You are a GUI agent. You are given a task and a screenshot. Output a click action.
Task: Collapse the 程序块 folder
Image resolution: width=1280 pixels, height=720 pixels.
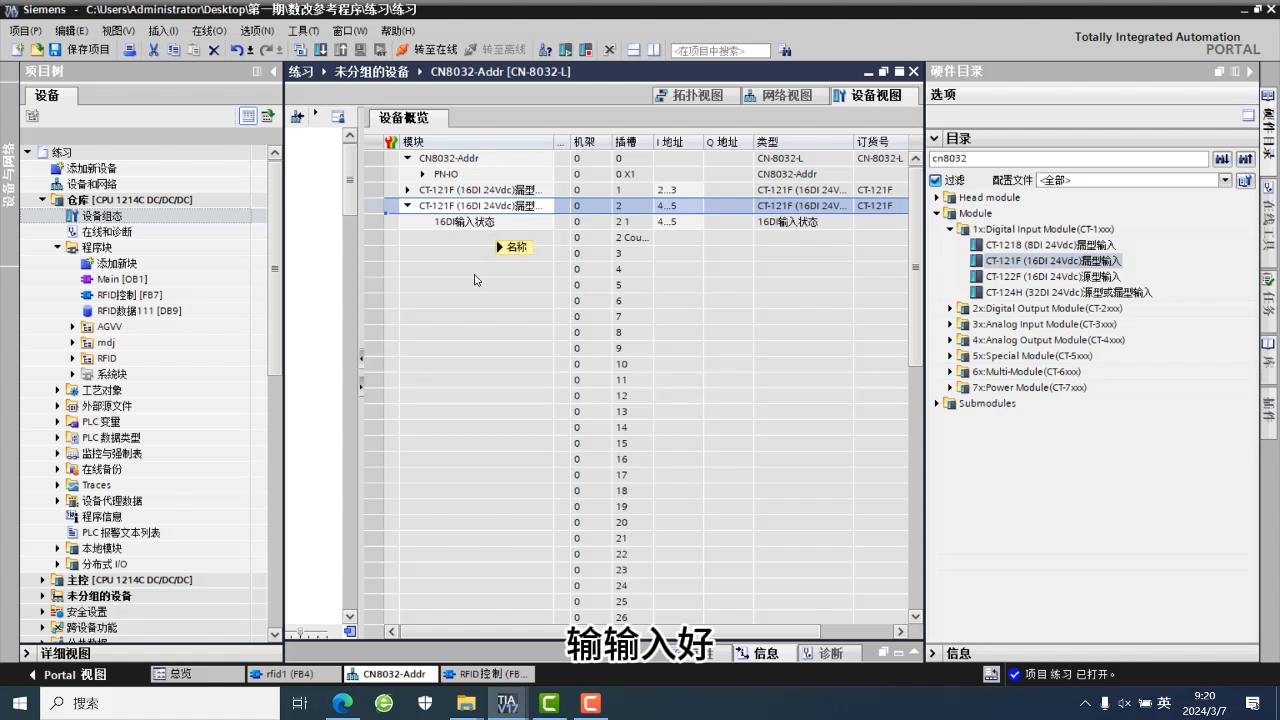[58, 247]
